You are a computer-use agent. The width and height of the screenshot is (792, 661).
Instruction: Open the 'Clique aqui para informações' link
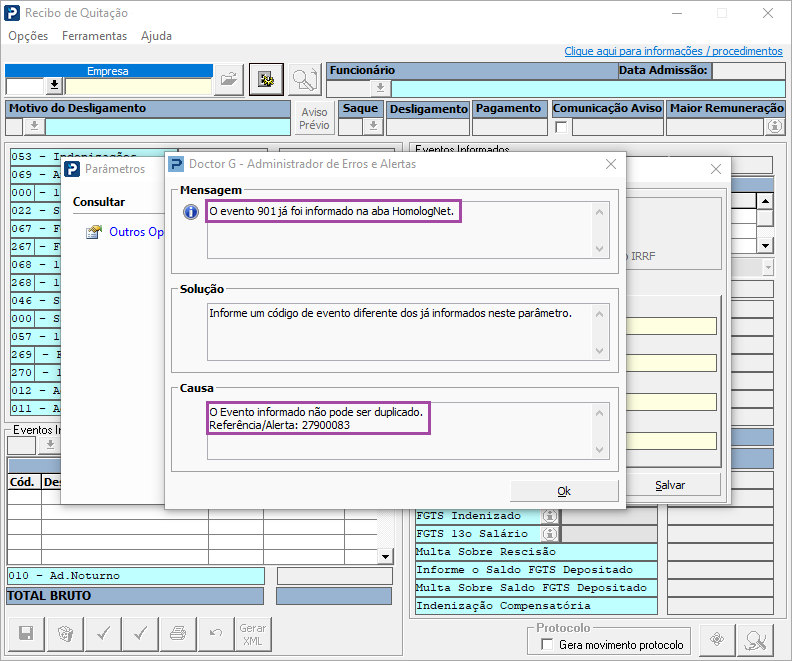pos(673,51)
